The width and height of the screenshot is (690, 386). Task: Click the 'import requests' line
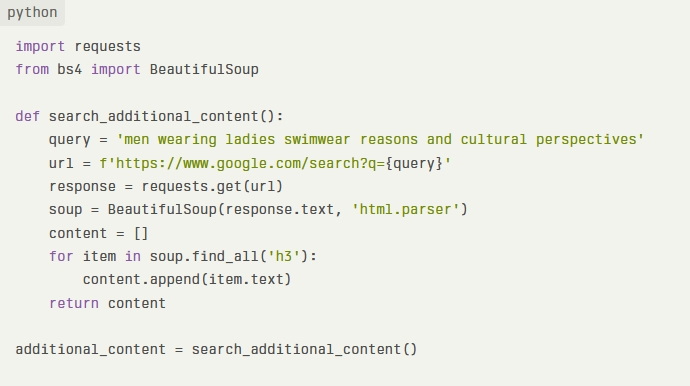click(78, 46)
